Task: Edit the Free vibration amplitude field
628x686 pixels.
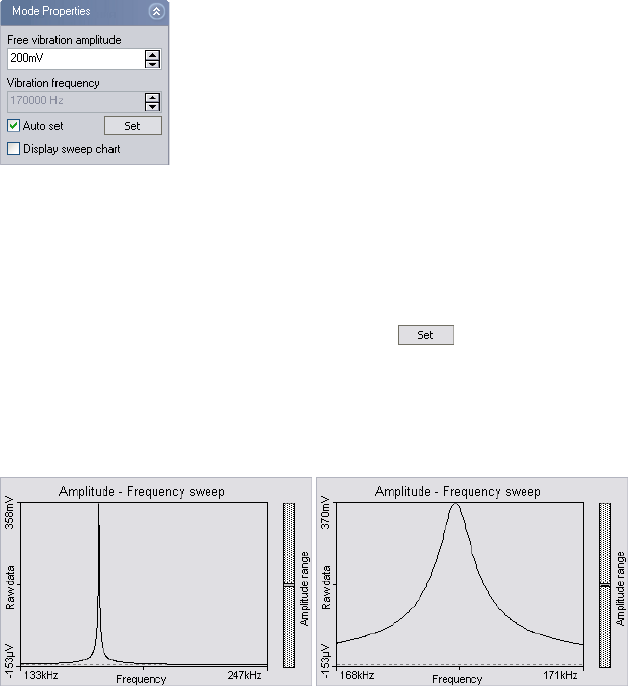Action: (x=76, y=59)
